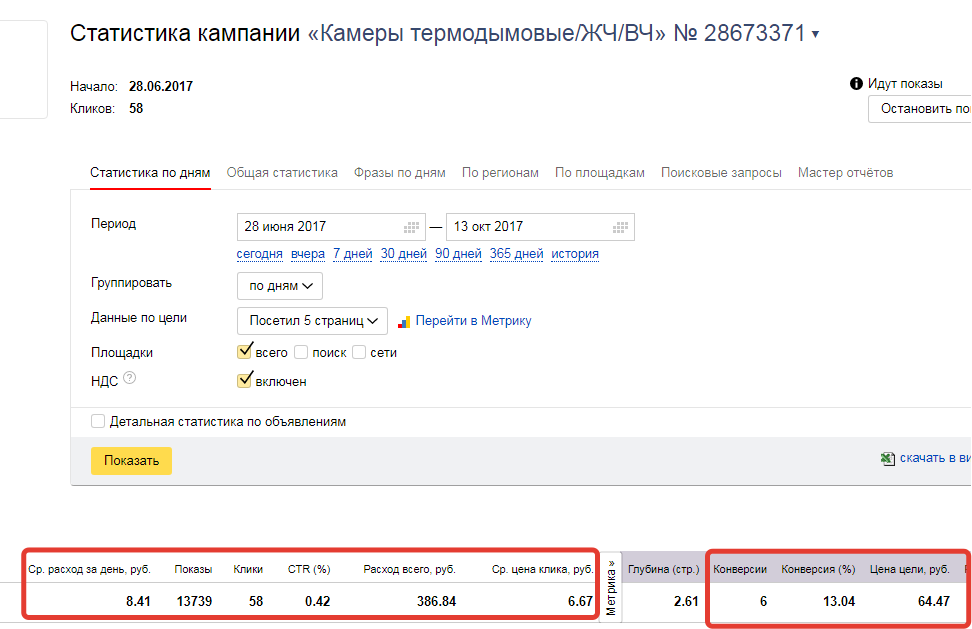Toggle the всего platforms checkbox
The height and width of the screenshot is (629, 972).
pyautogui.click(x=244, y=352)
